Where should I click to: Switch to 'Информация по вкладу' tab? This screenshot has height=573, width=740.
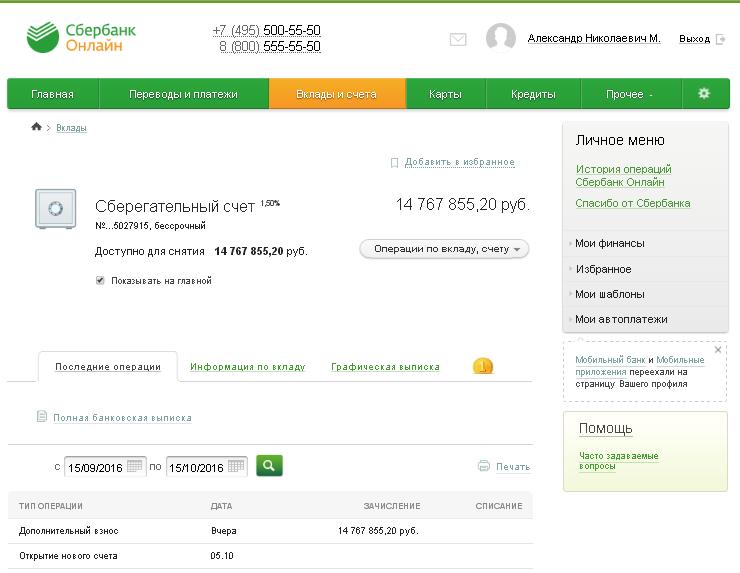pos(248,367)
